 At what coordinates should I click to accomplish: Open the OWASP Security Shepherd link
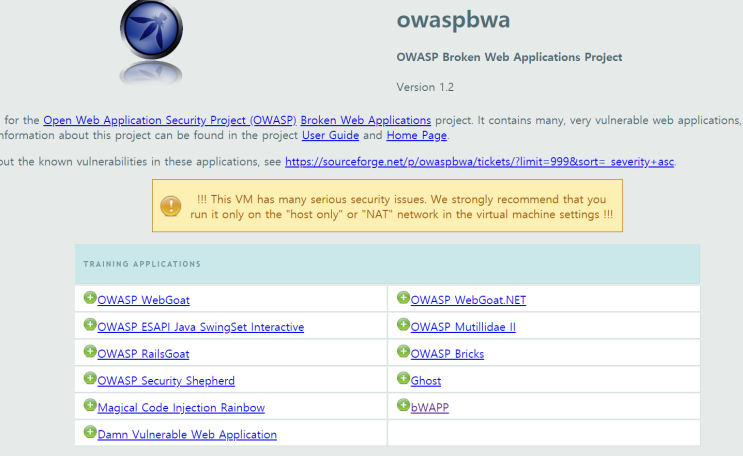166,381
